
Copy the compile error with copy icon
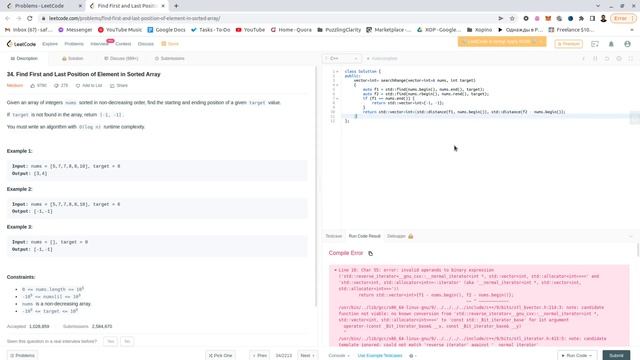coord(371,253)
